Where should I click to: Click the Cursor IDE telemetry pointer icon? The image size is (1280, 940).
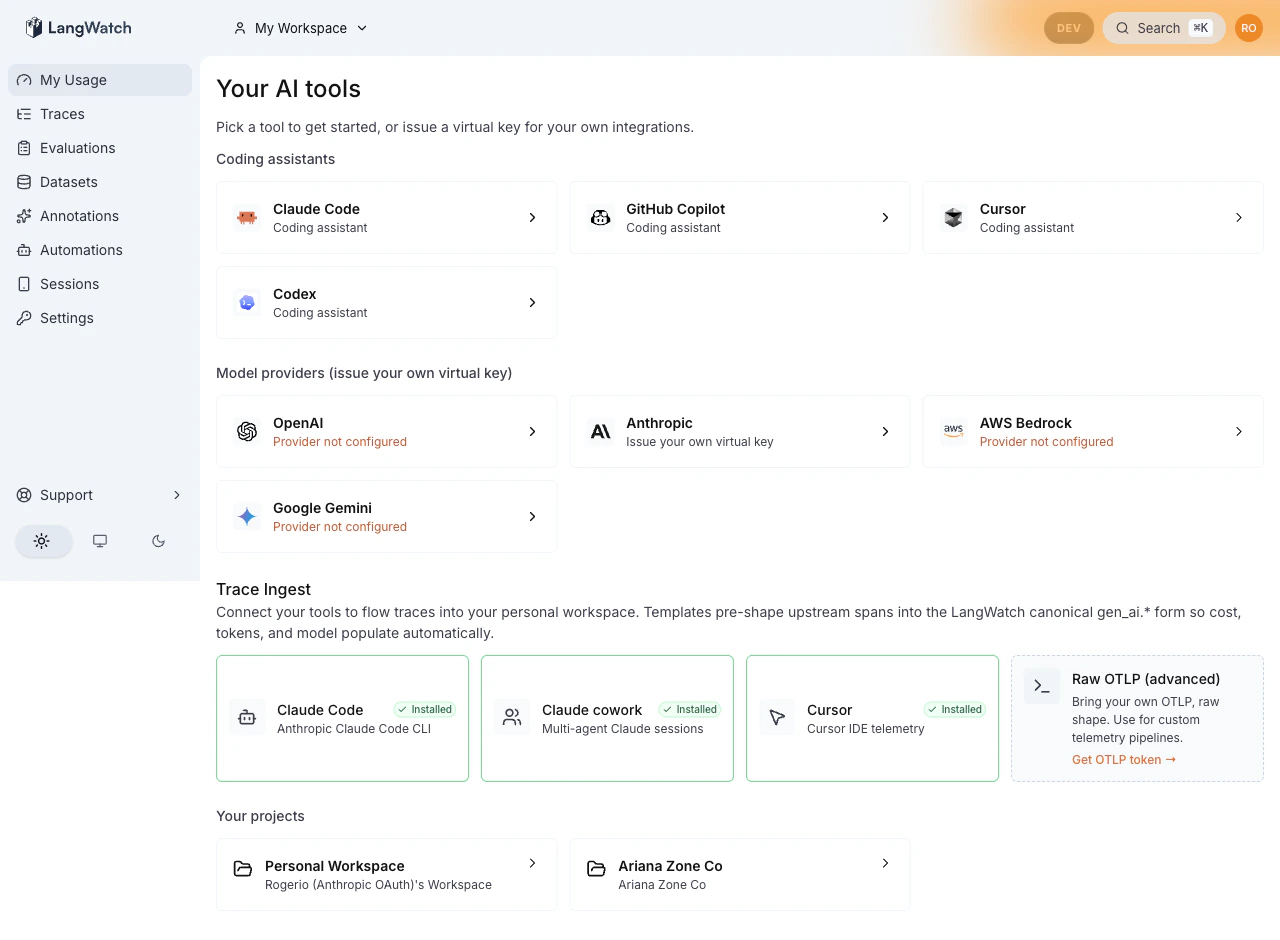tap(777, 717)
